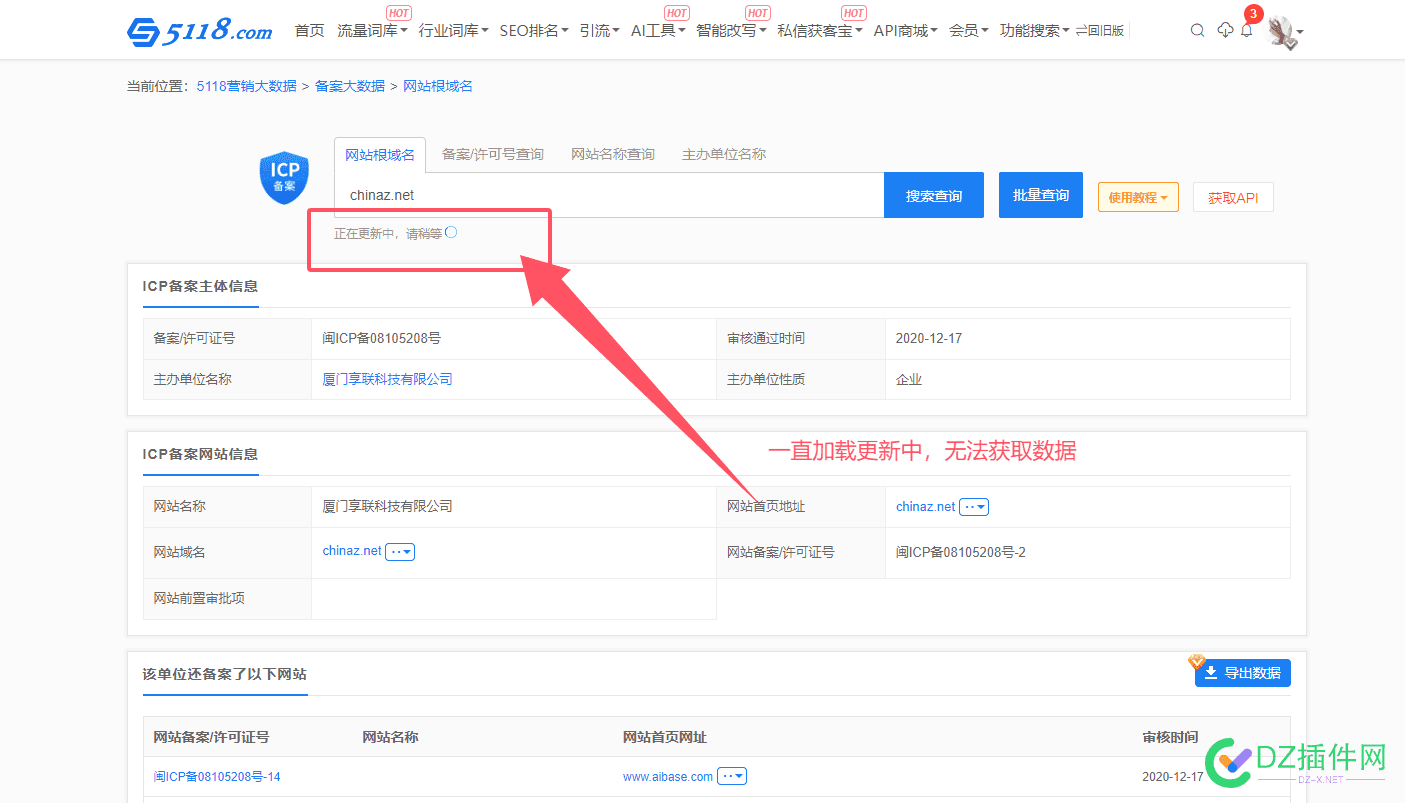Click the 批量查询 button
Screen dimensions: 1405x803
pos(1041,195)
